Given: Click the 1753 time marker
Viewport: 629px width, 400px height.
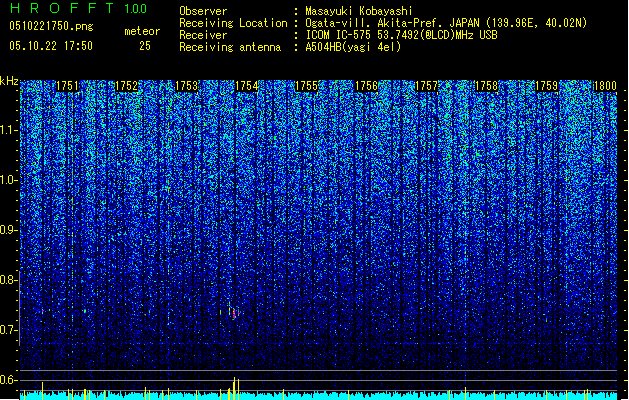Looking at the screenshot, I should click(x=187, y=86).
